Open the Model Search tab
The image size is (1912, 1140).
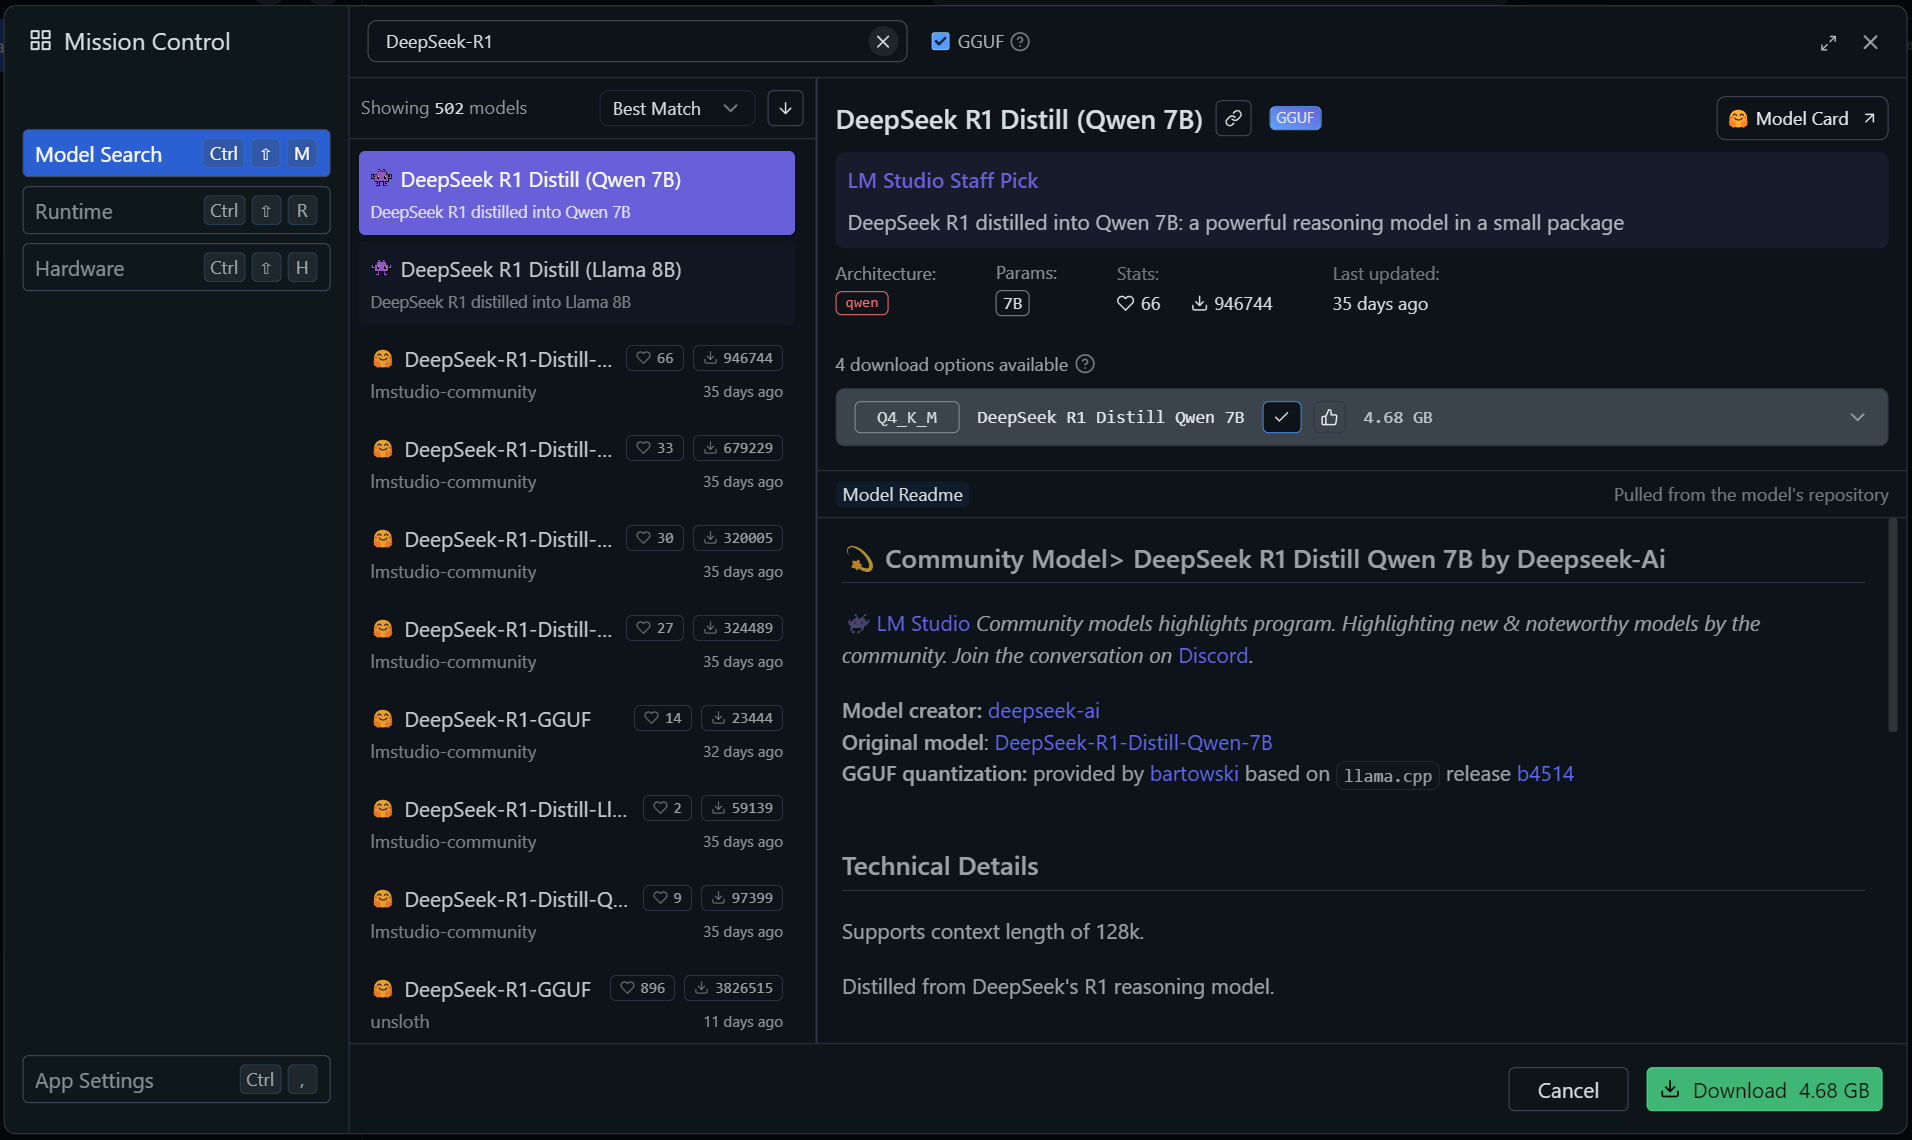tap(176, 154)
